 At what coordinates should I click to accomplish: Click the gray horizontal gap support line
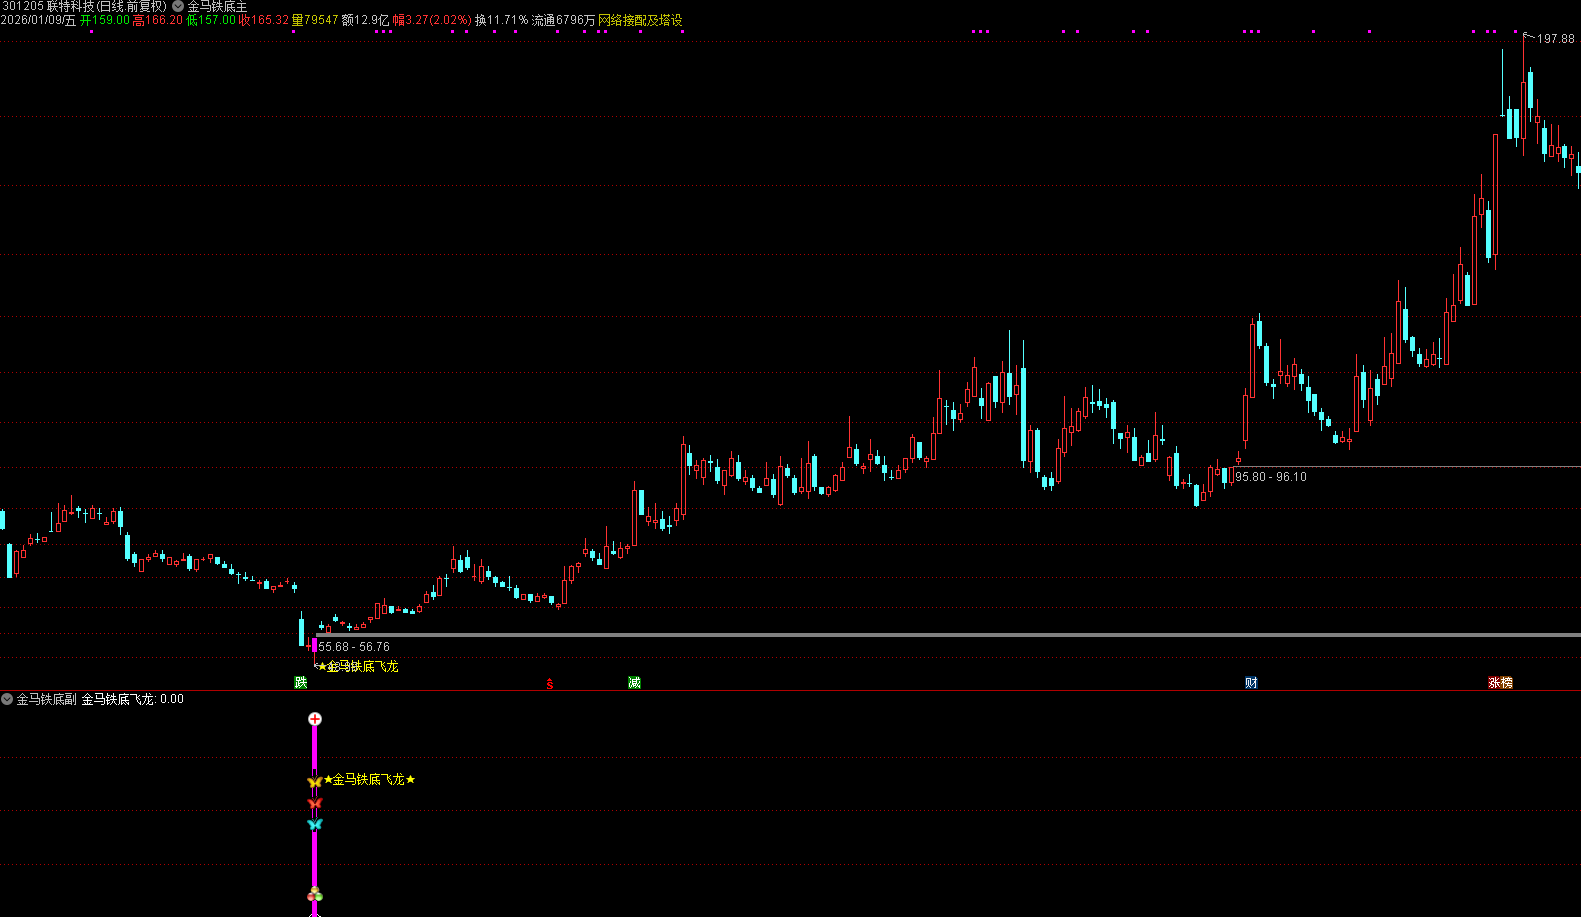pyautogui.click(x=948, y=635)
